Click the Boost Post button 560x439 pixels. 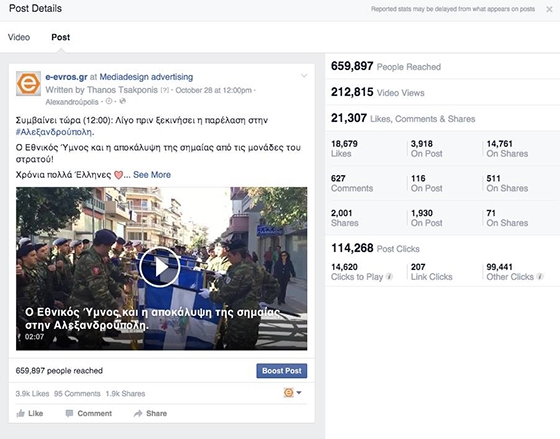(x=282, y=371)
